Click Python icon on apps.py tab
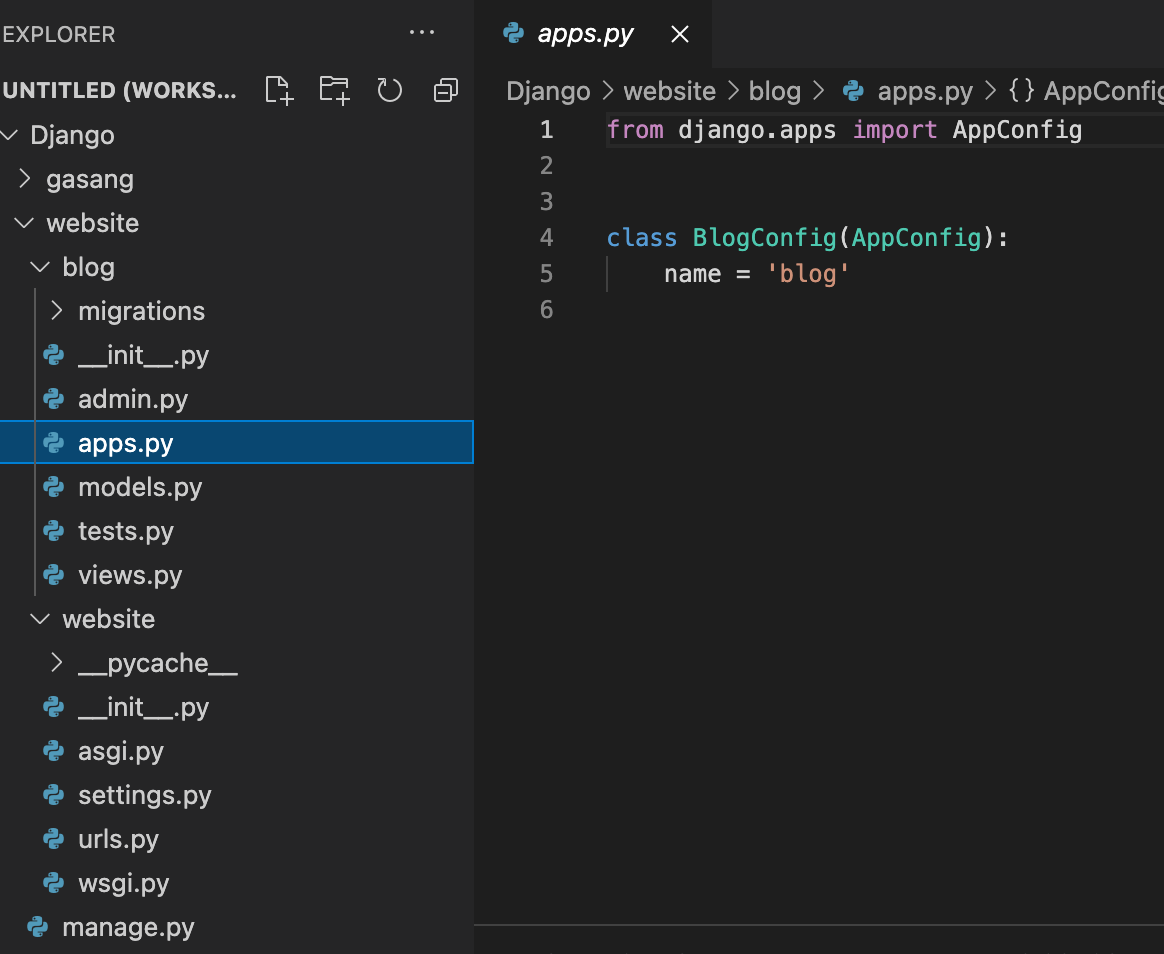The image size is (1164, 954). (514, 33)
